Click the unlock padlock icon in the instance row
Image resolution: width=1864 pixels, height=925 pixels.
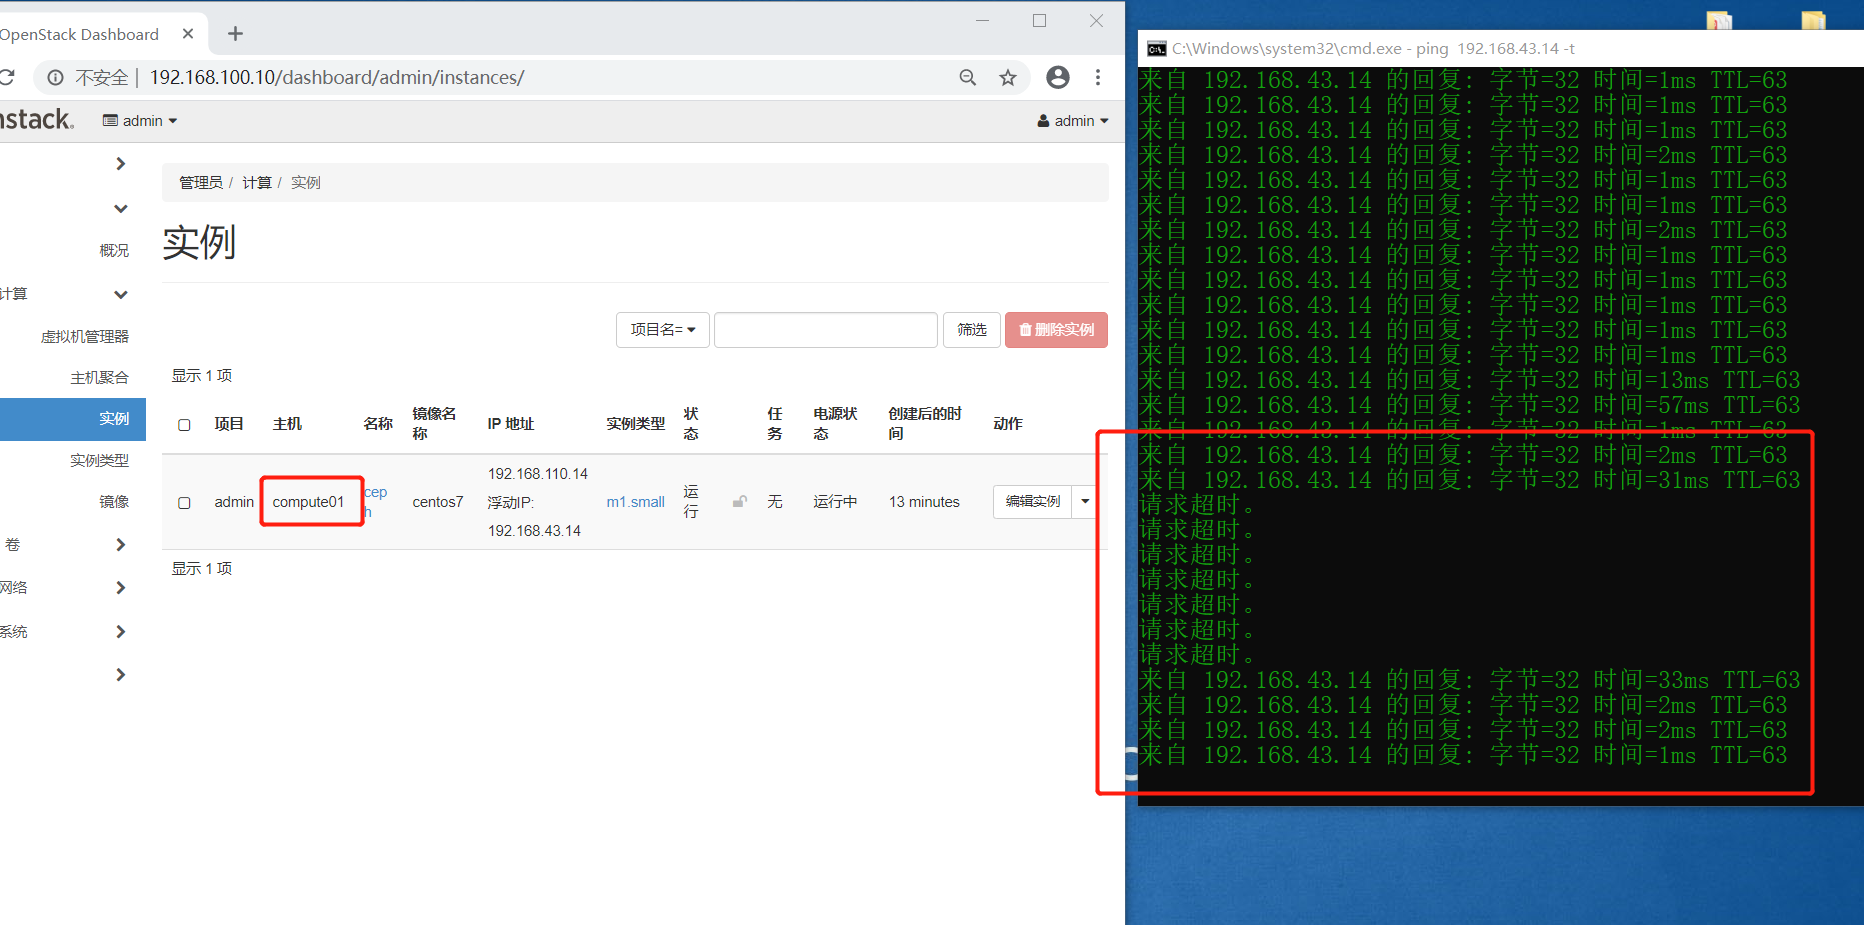[739, 501]
